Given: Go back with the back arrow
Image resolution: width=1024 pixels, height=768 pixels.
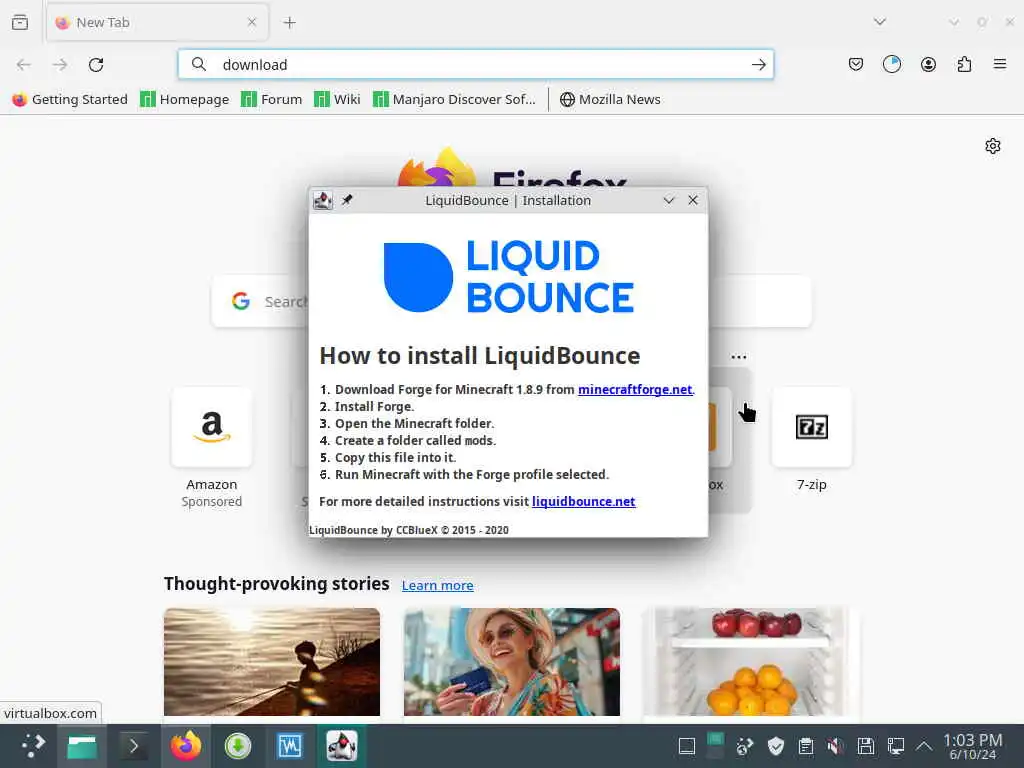Looking at the screenshot, I should [24, 65].
